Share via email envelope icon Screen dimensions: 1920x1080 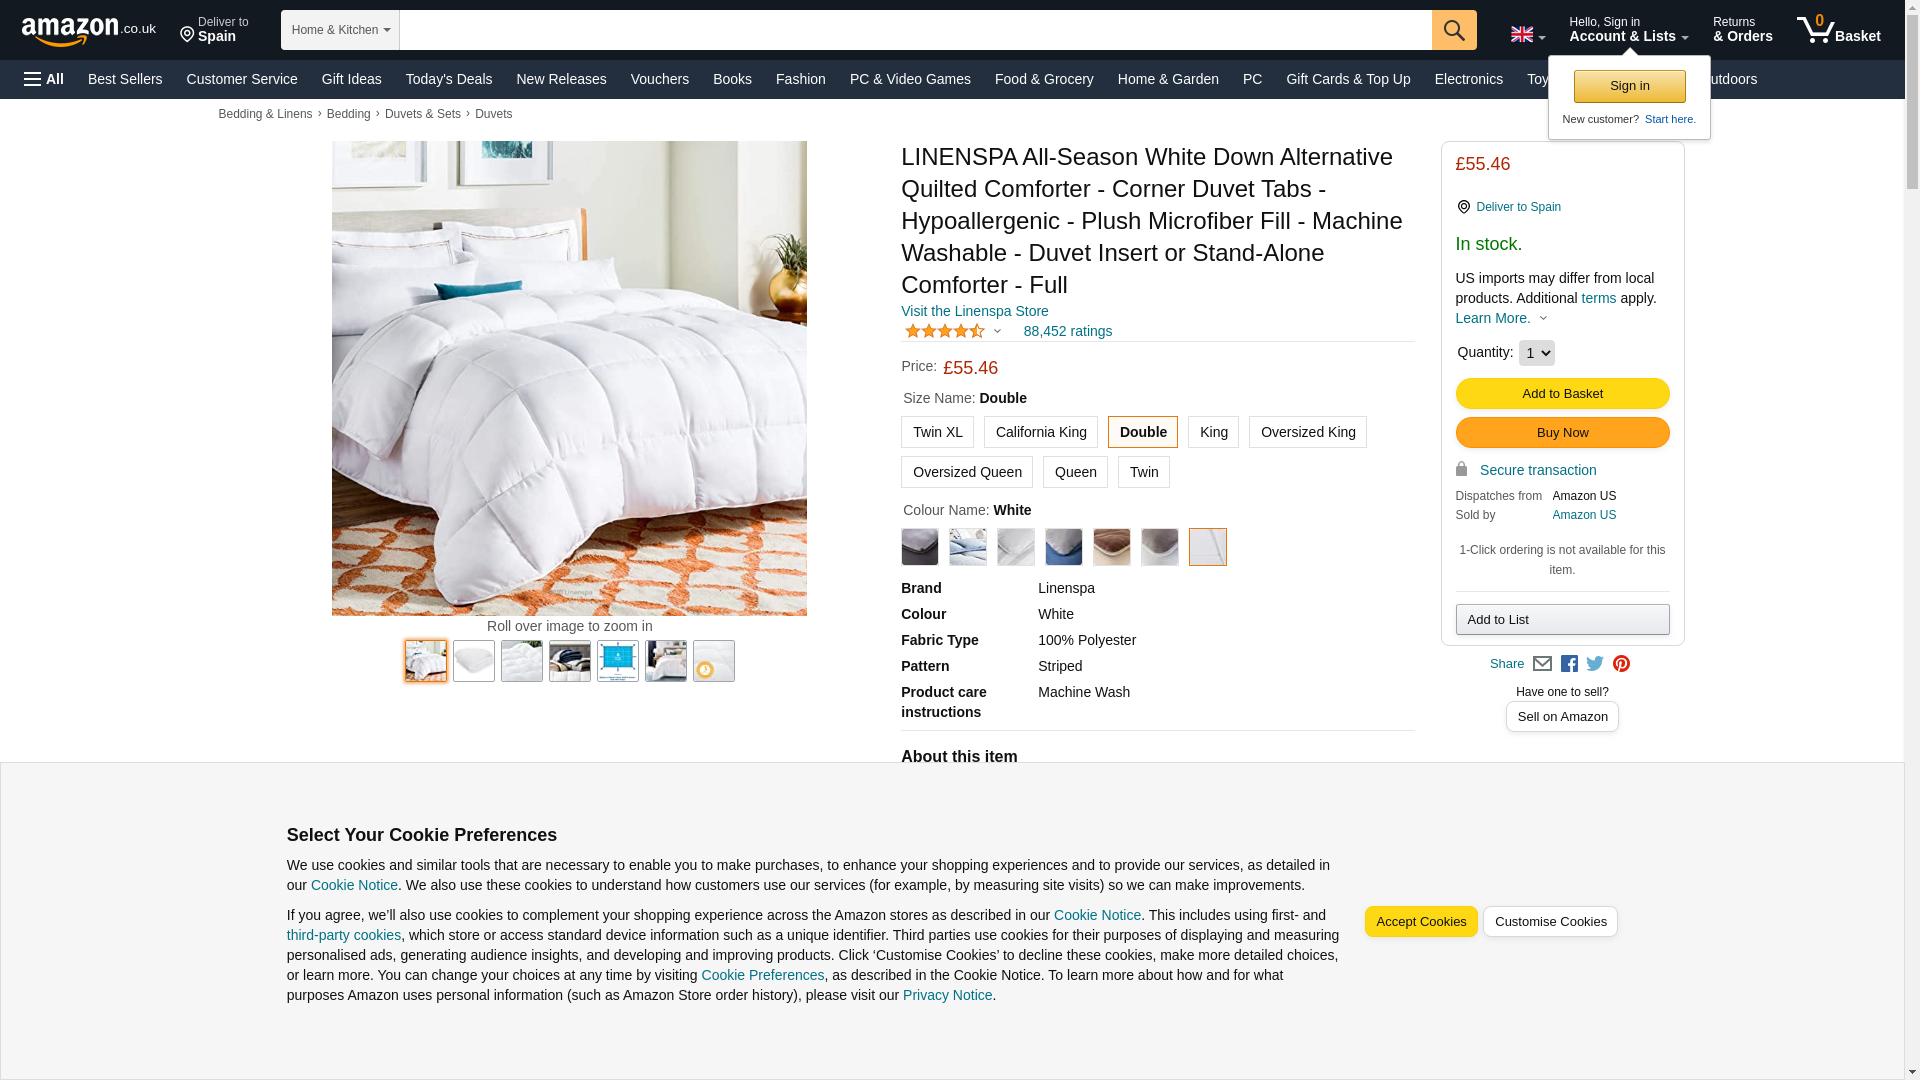pos(1542,664)
